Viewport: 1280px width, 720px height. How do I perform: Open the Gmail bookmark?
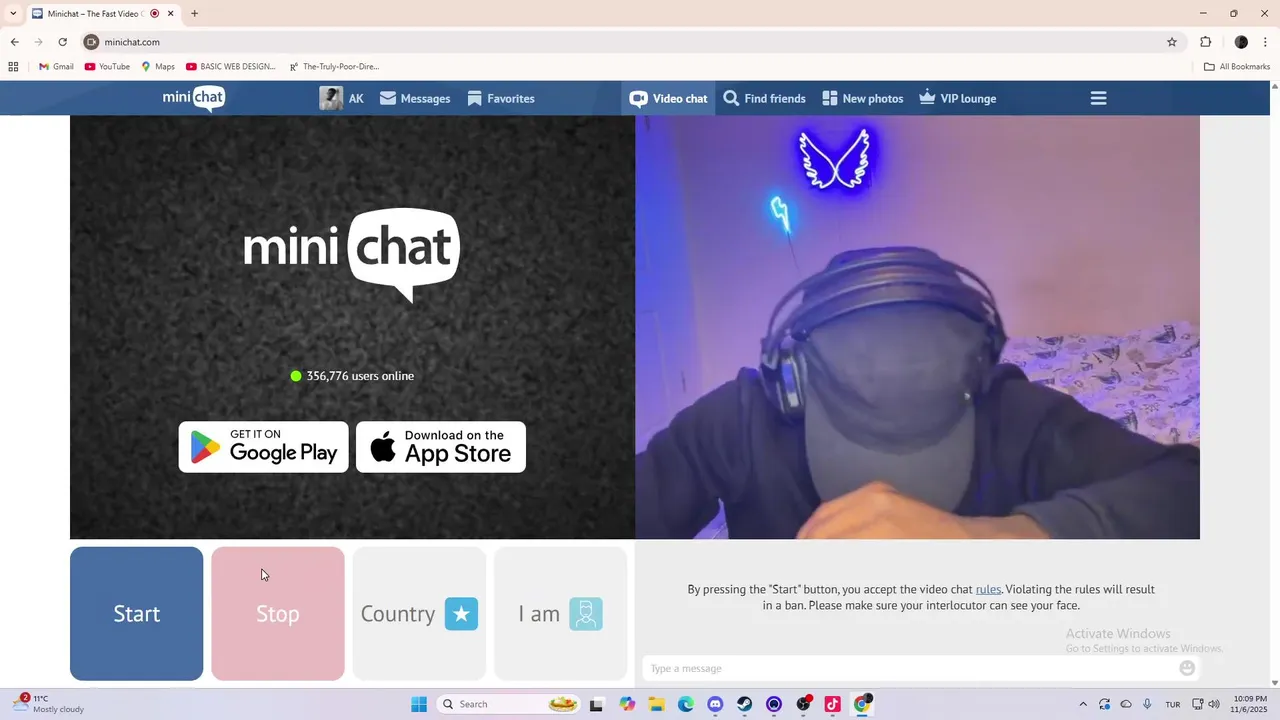tap(56, 67)
